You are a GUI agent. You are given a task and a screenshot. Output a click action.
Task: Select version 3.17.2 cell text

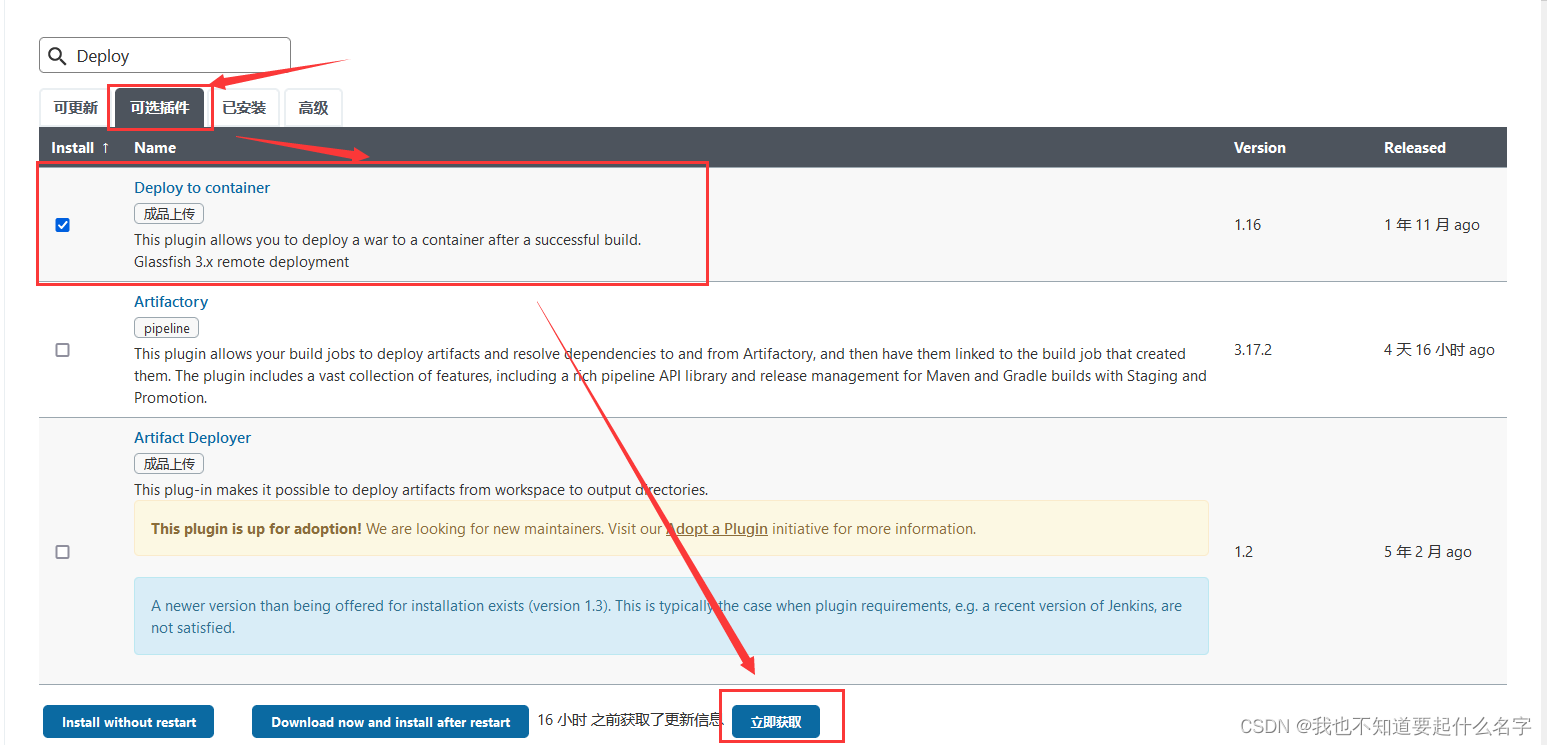[x=1253, y=350]
